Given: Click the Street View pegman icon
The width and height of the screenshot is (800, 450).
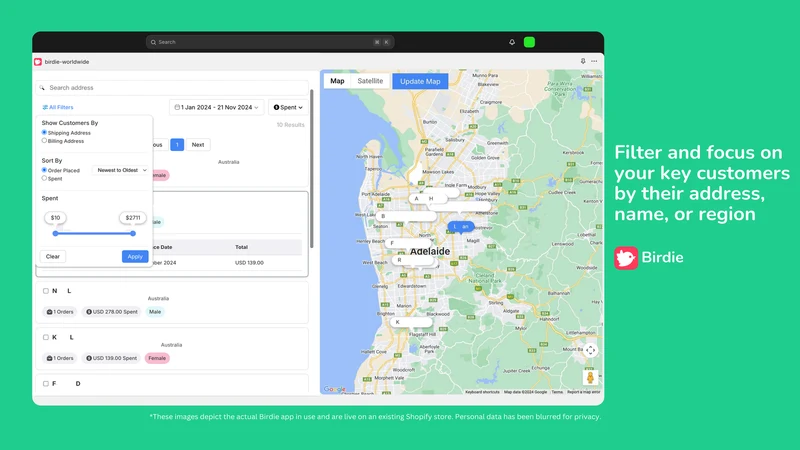Looking at the screenshot, I should tap(590, 378).
